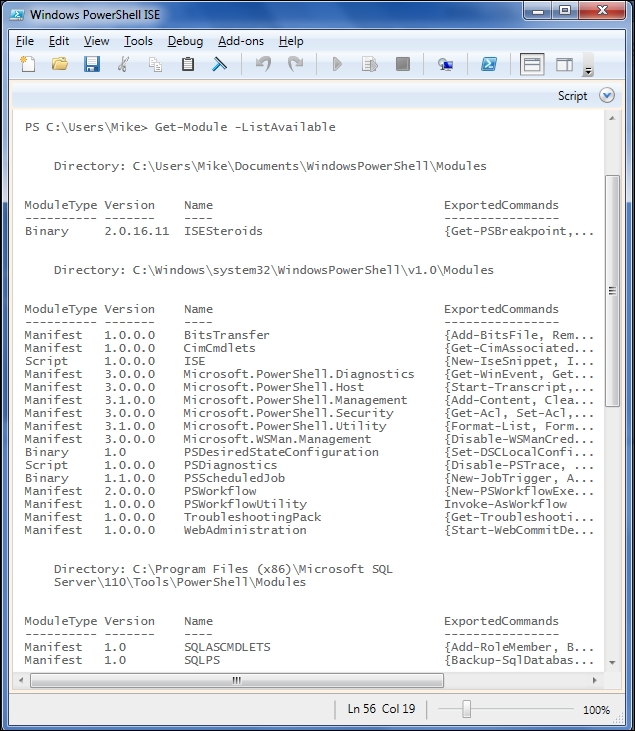The image size is (635, 731).
Task: Click the Get-Module -ListAvailable command text
Action: coord(245,127)
